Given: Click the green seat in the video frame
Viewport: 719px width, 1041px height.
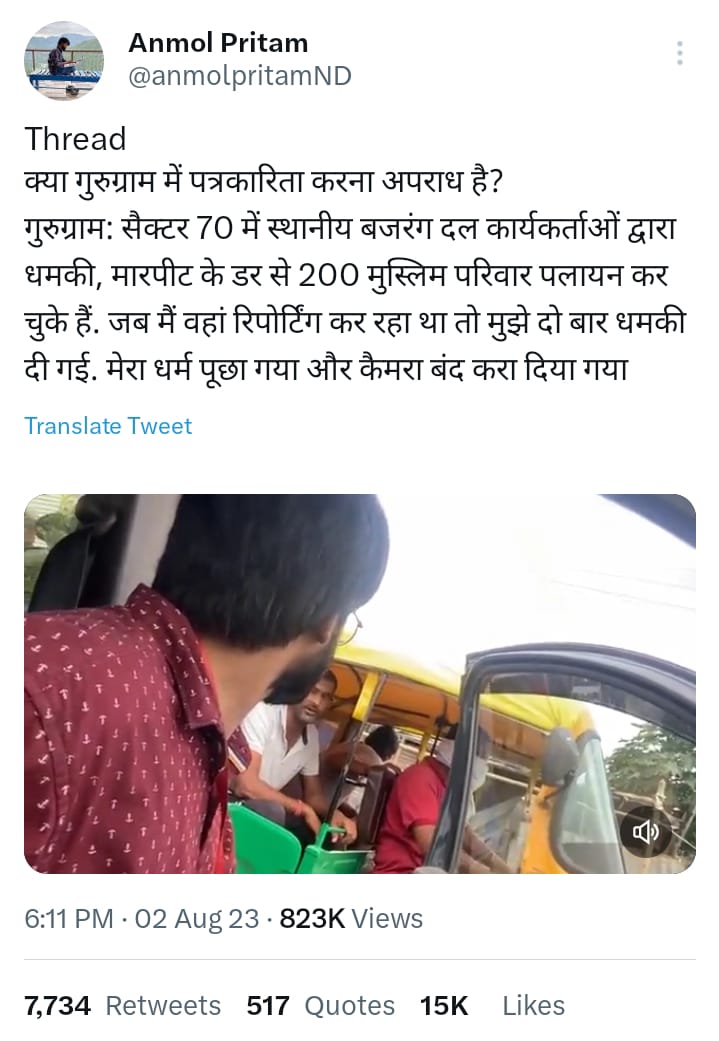Looking at the screenshot, I should pyautogui.click(x=266, y=842).
